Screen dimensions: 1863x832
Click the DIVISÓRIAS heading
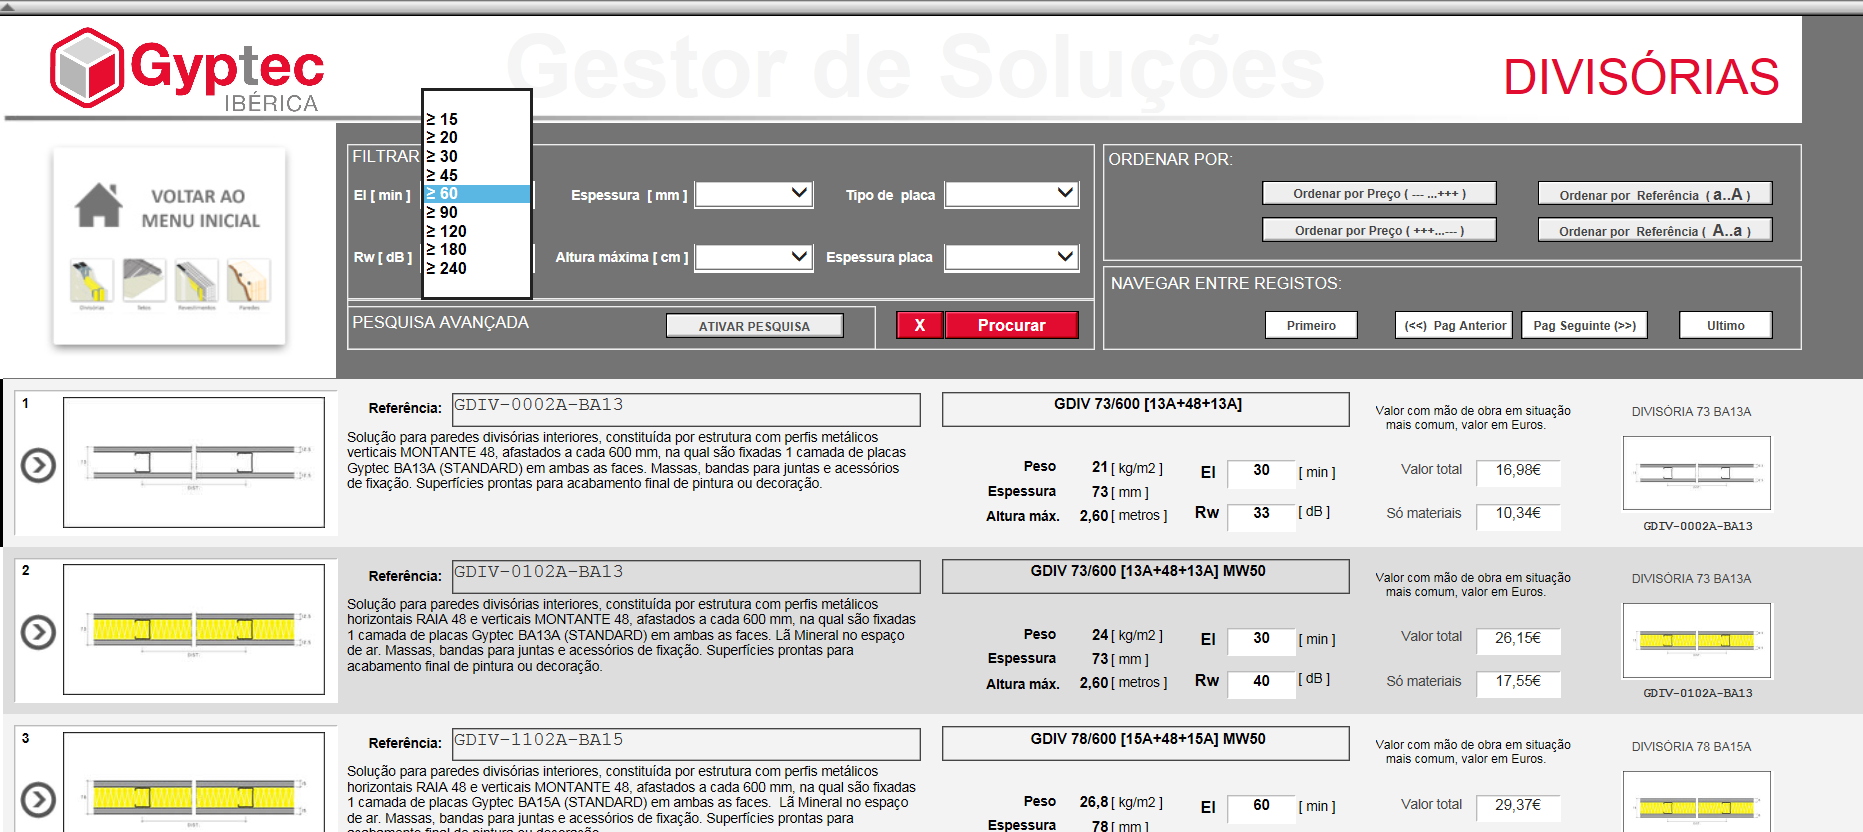[1641, 77]
